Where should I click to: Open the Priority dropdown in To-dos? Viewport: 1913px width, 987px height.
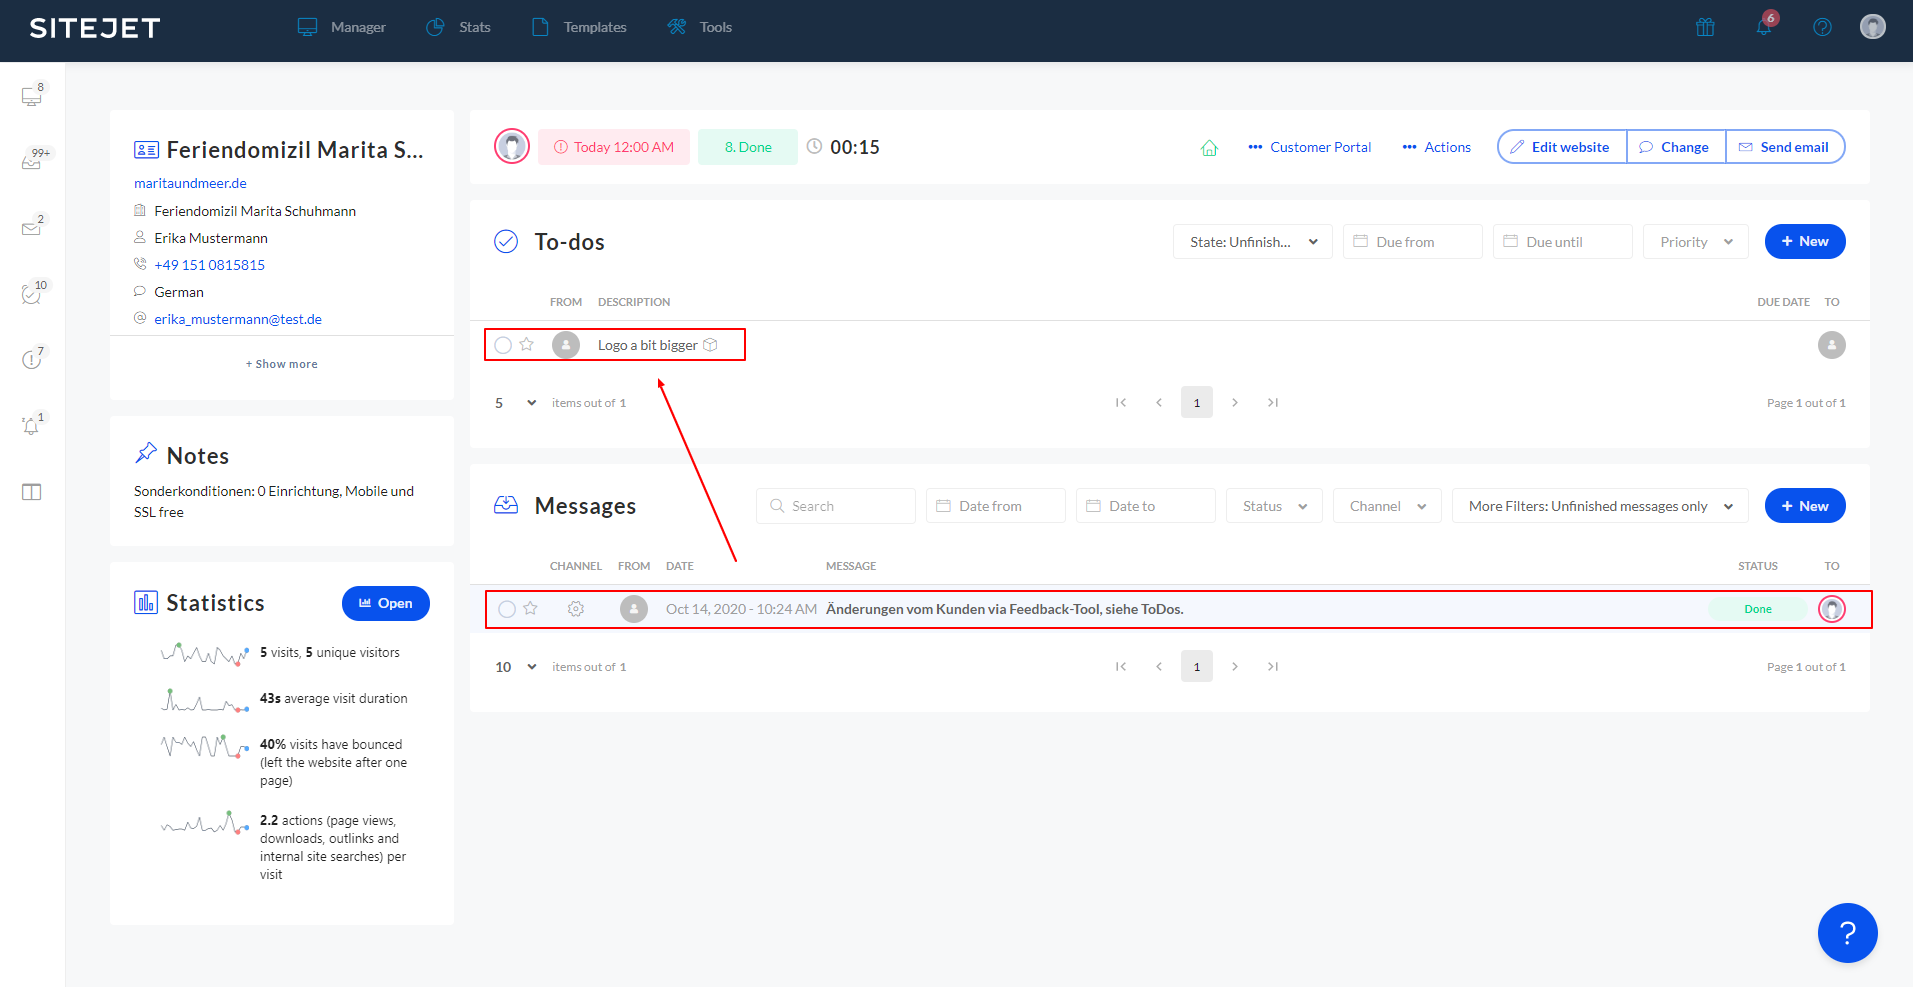pos(1695,242)
